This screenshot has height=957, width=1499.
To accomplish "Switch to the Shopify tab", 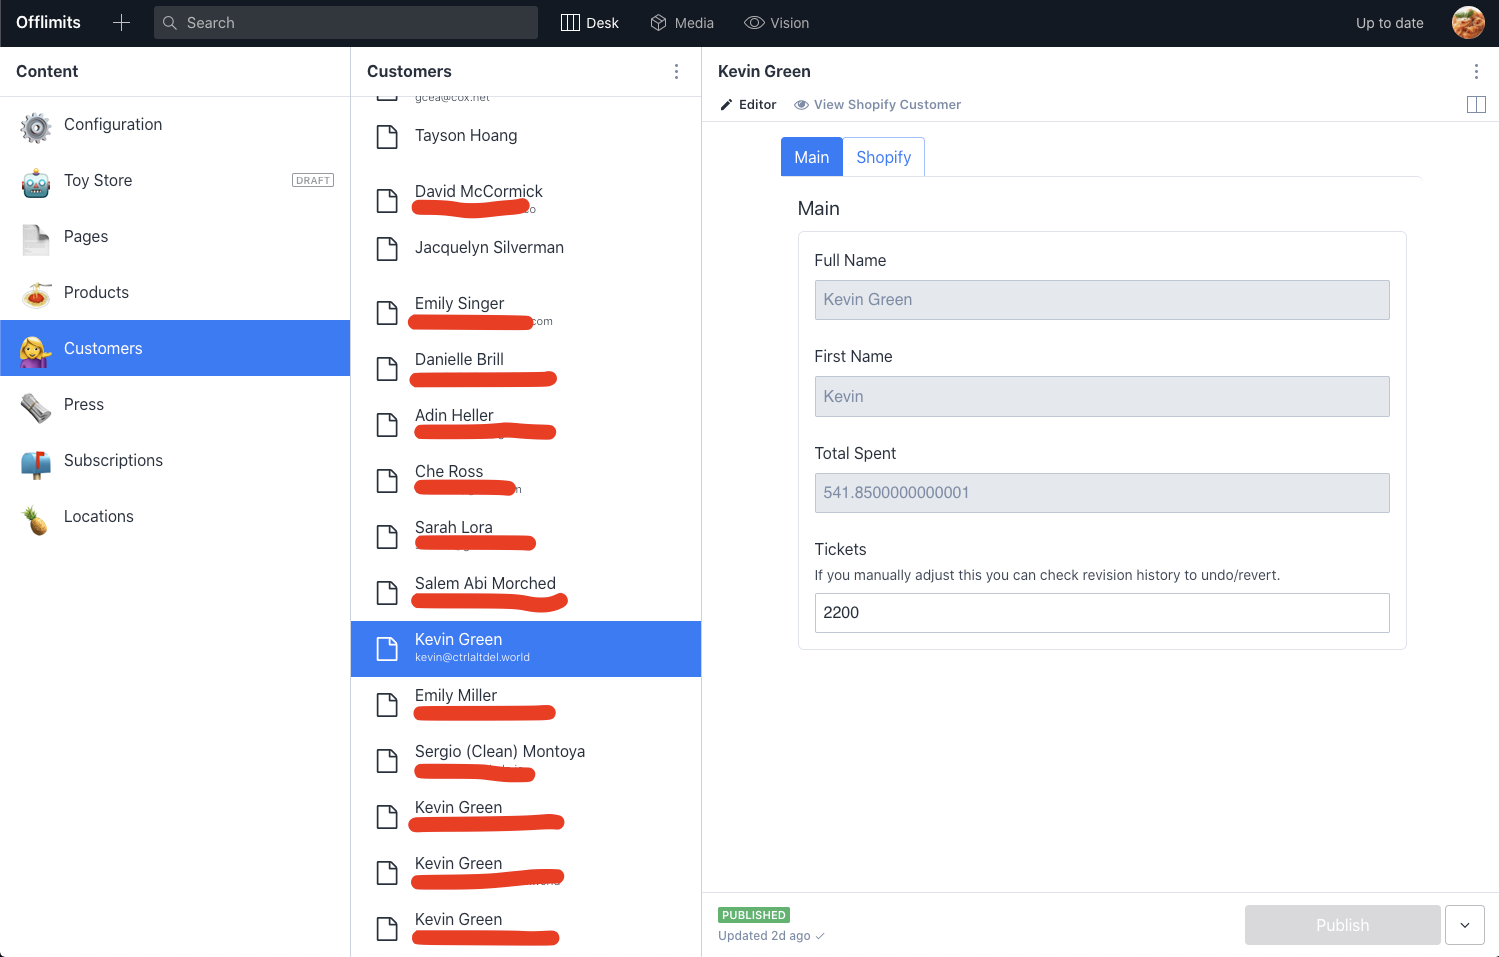I will 883,157.
